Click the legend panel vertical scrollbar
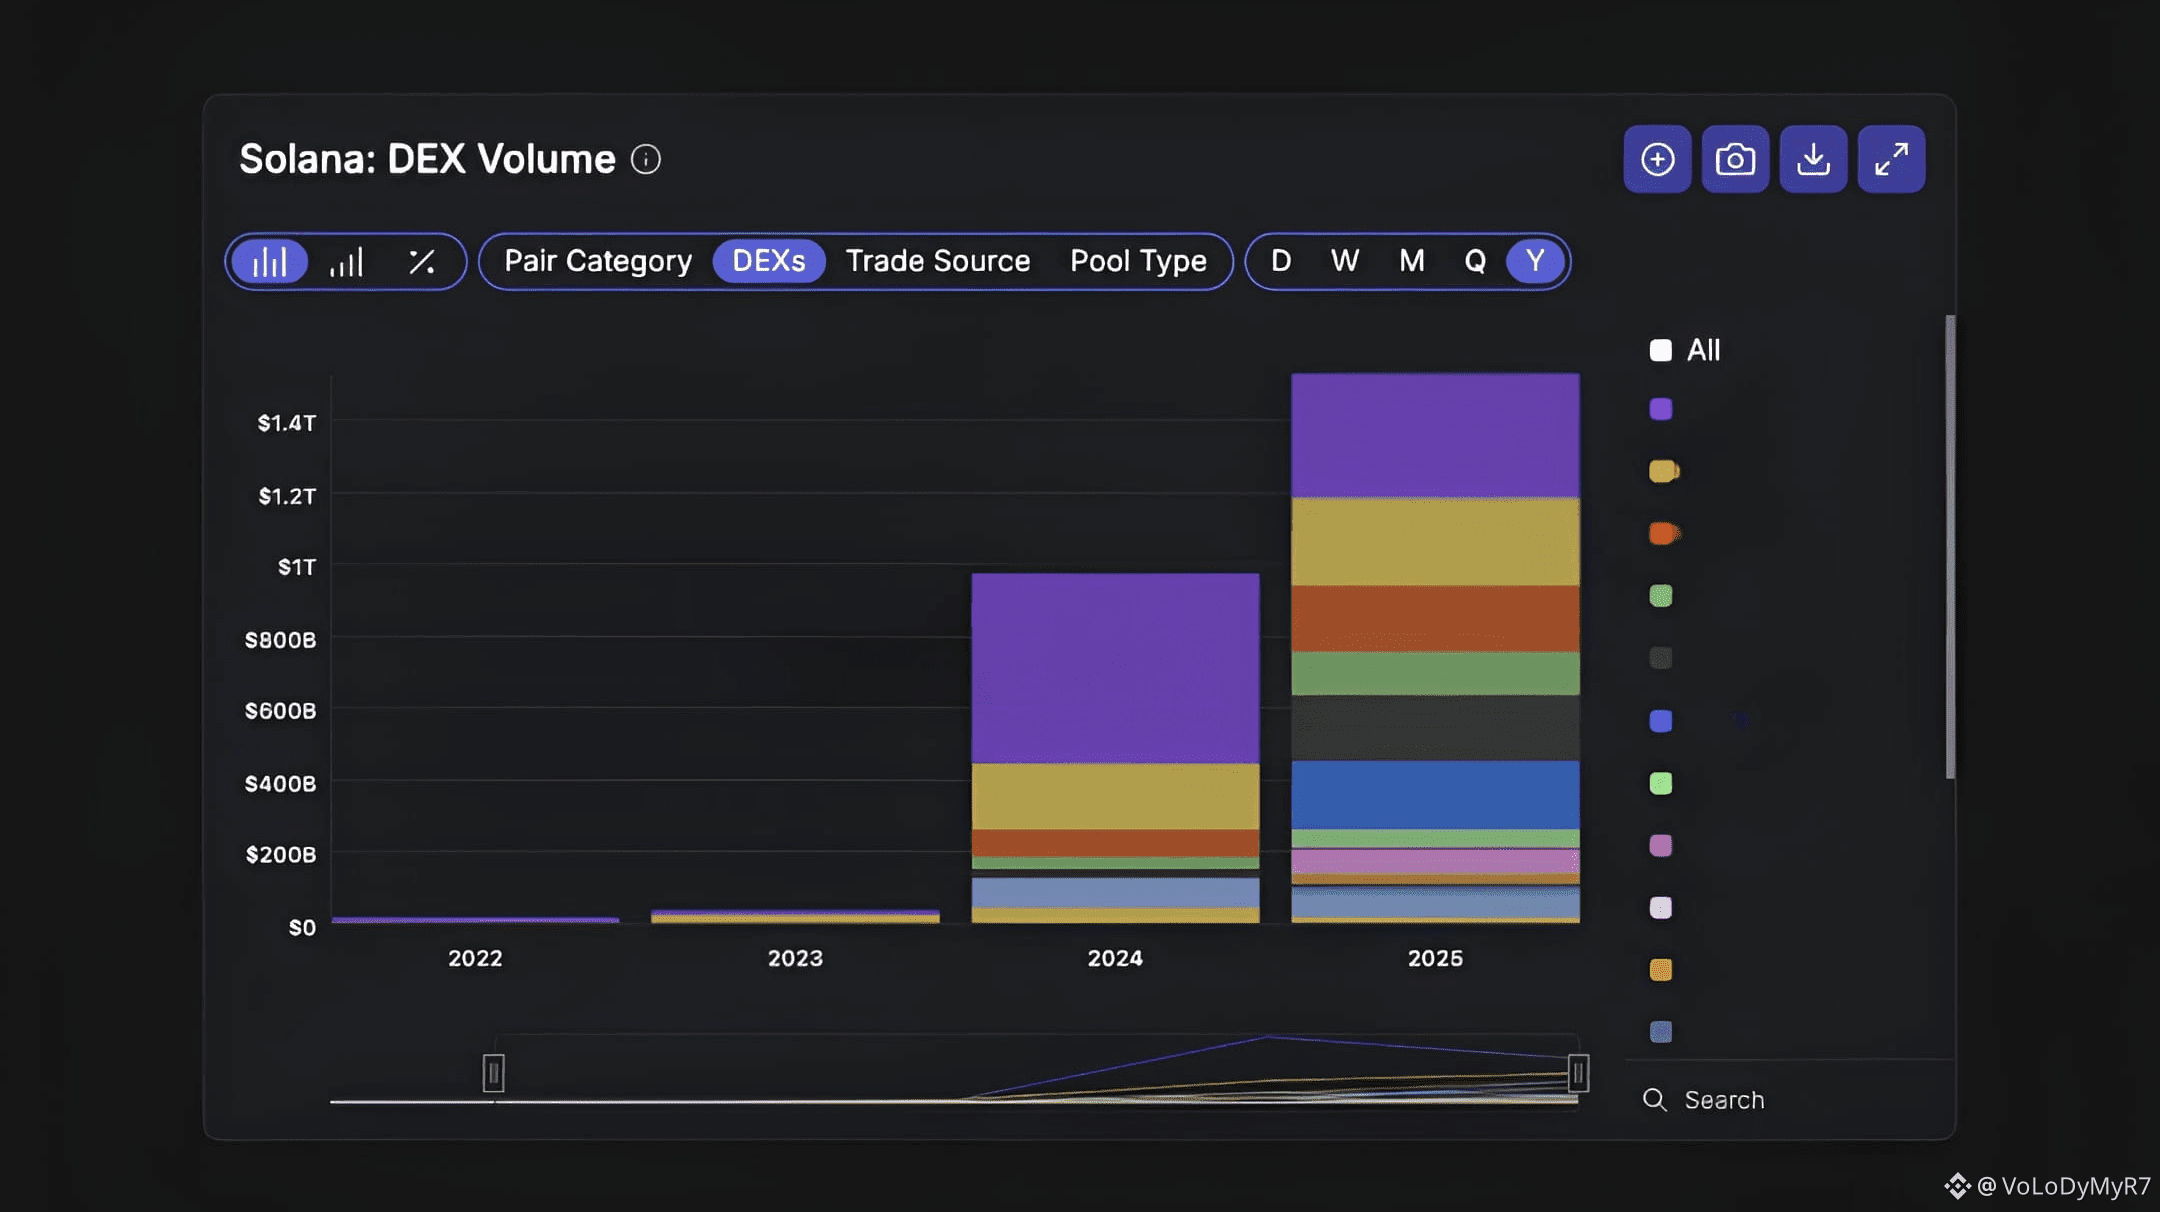This screenshot has width=2160, height=1212. [1949, 546]
